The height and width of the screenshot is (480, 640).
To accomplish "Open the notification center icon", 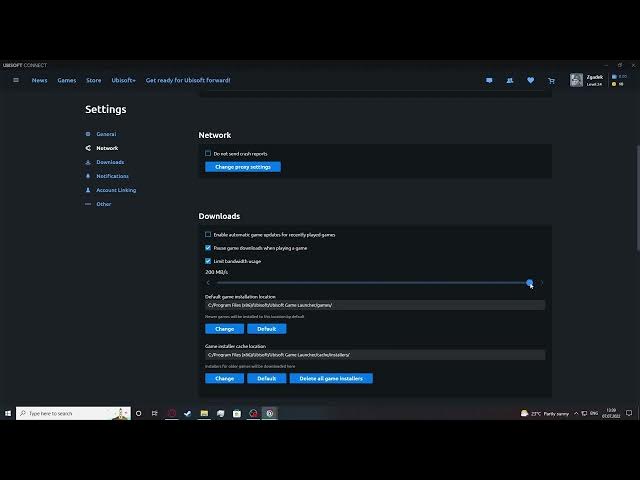I will 629,413.
